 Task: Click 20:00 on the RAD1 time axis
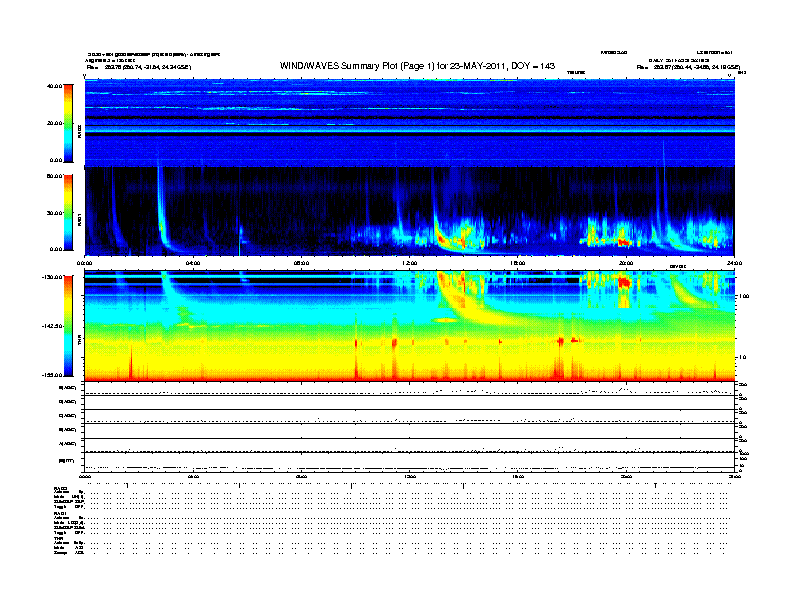click(x=626, y=263)
